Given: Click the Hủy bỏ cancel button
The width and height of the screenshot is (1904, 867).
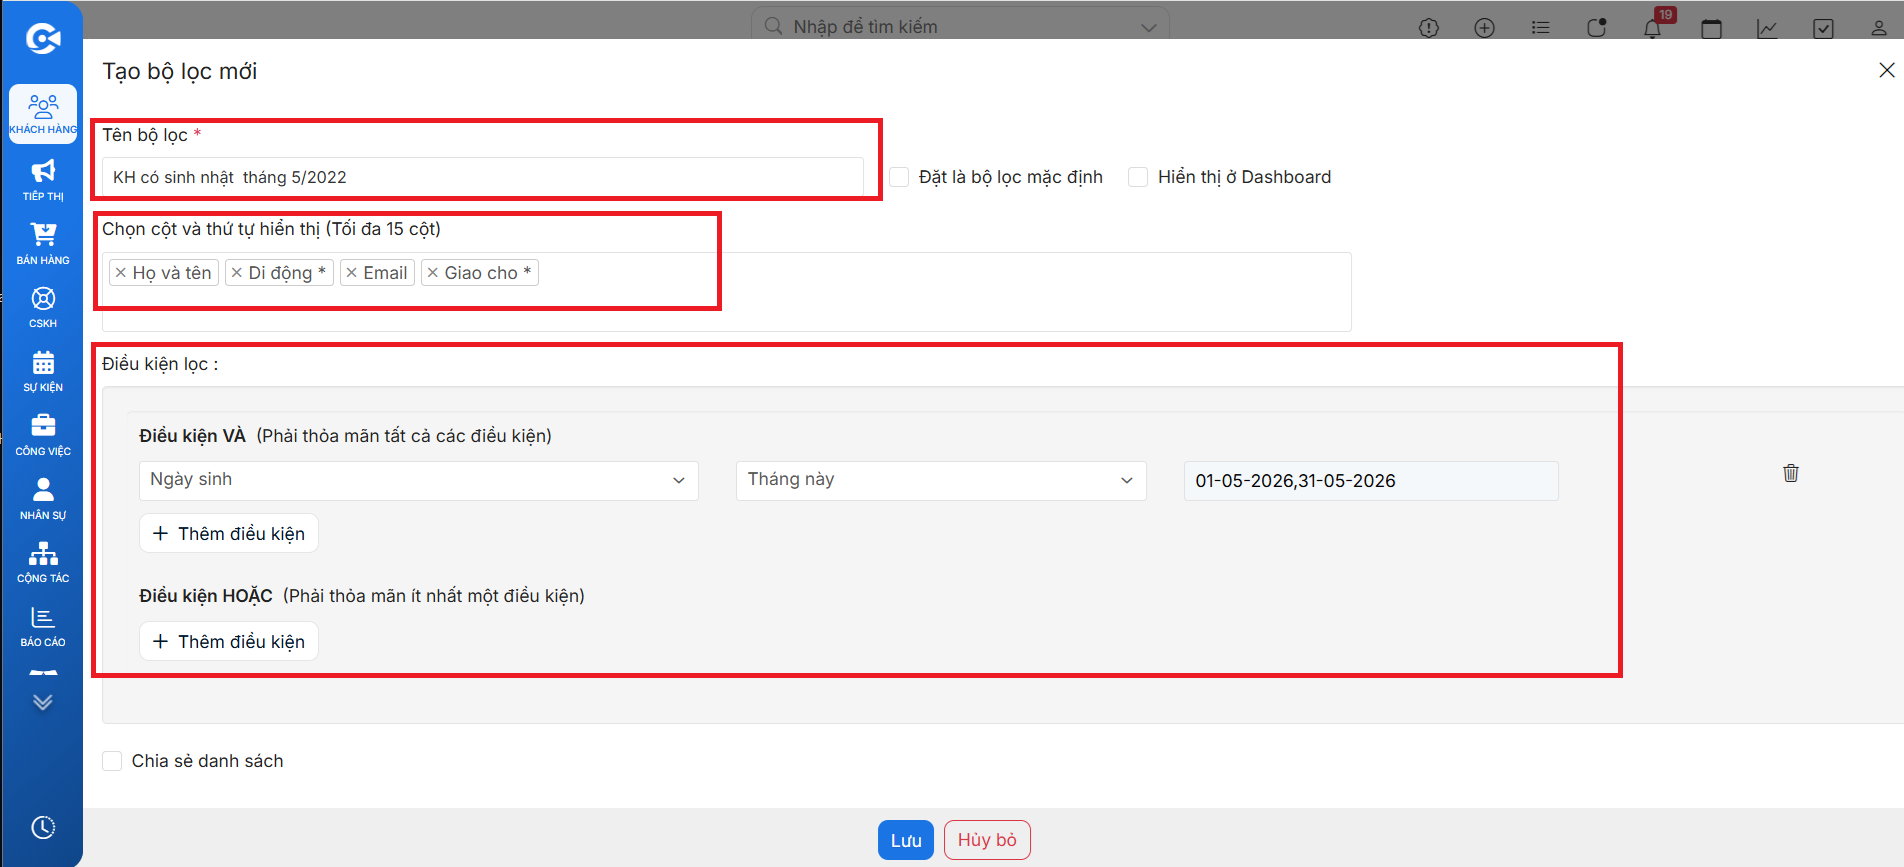Looking at the screenshot, I should coord(987,840).
